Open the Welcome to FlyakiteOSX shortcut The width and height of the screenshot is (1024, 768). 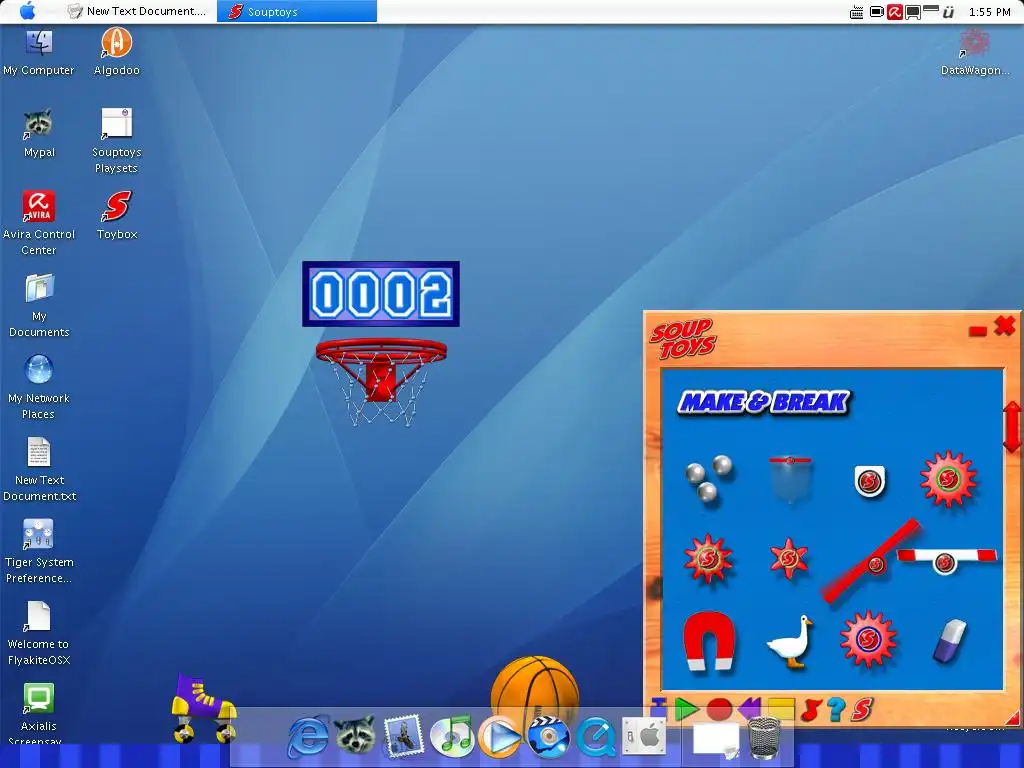[39, 633]
